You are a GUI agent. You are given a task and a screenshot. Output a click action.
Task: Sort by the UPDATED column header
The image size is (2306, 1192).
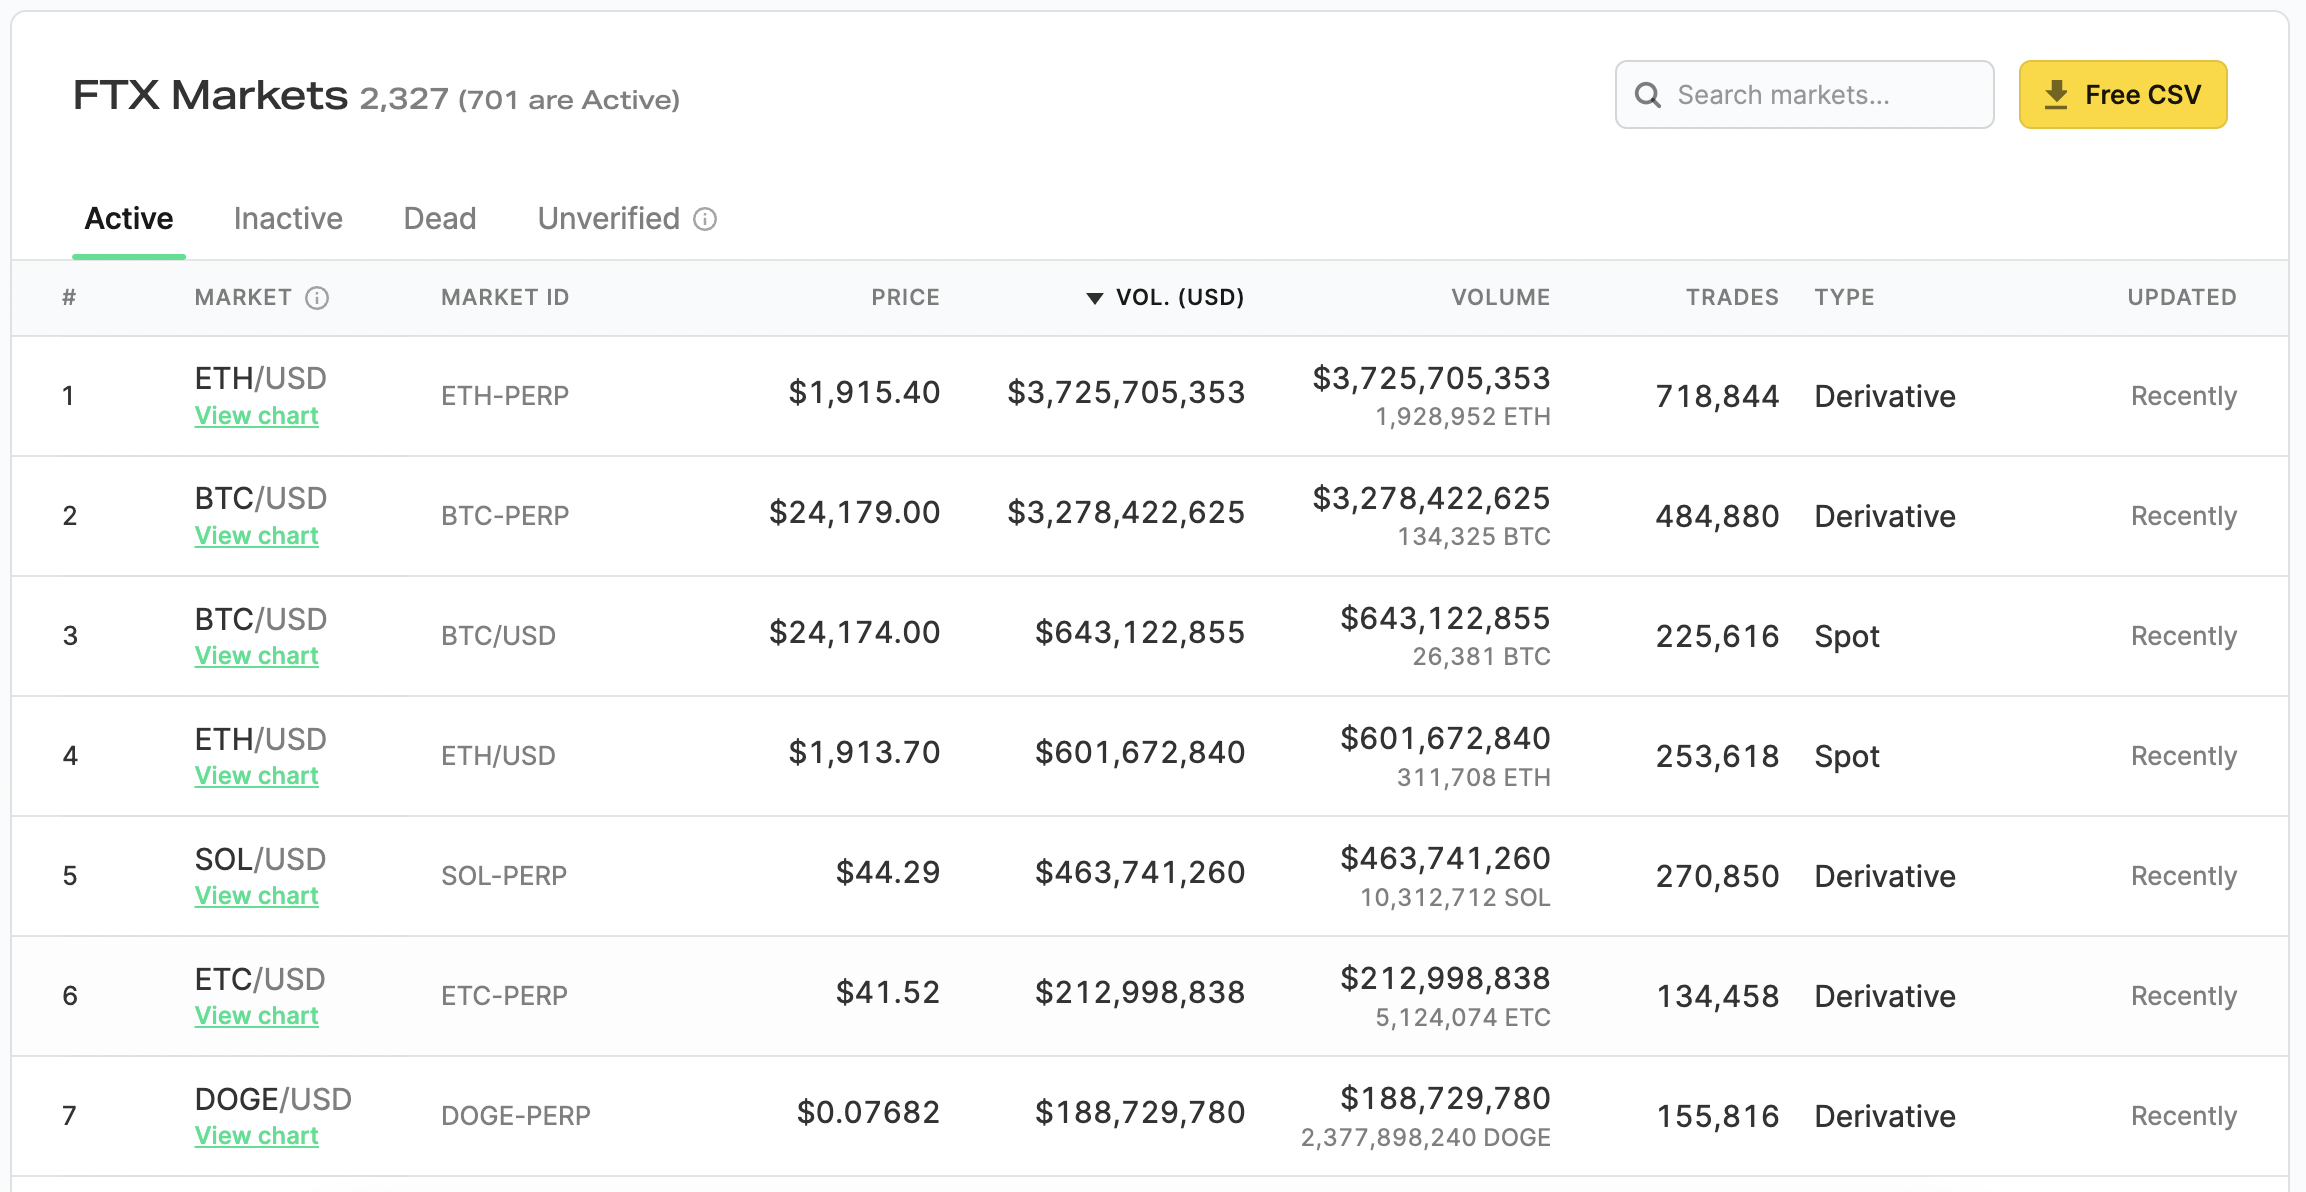(x=2182, y=298)
